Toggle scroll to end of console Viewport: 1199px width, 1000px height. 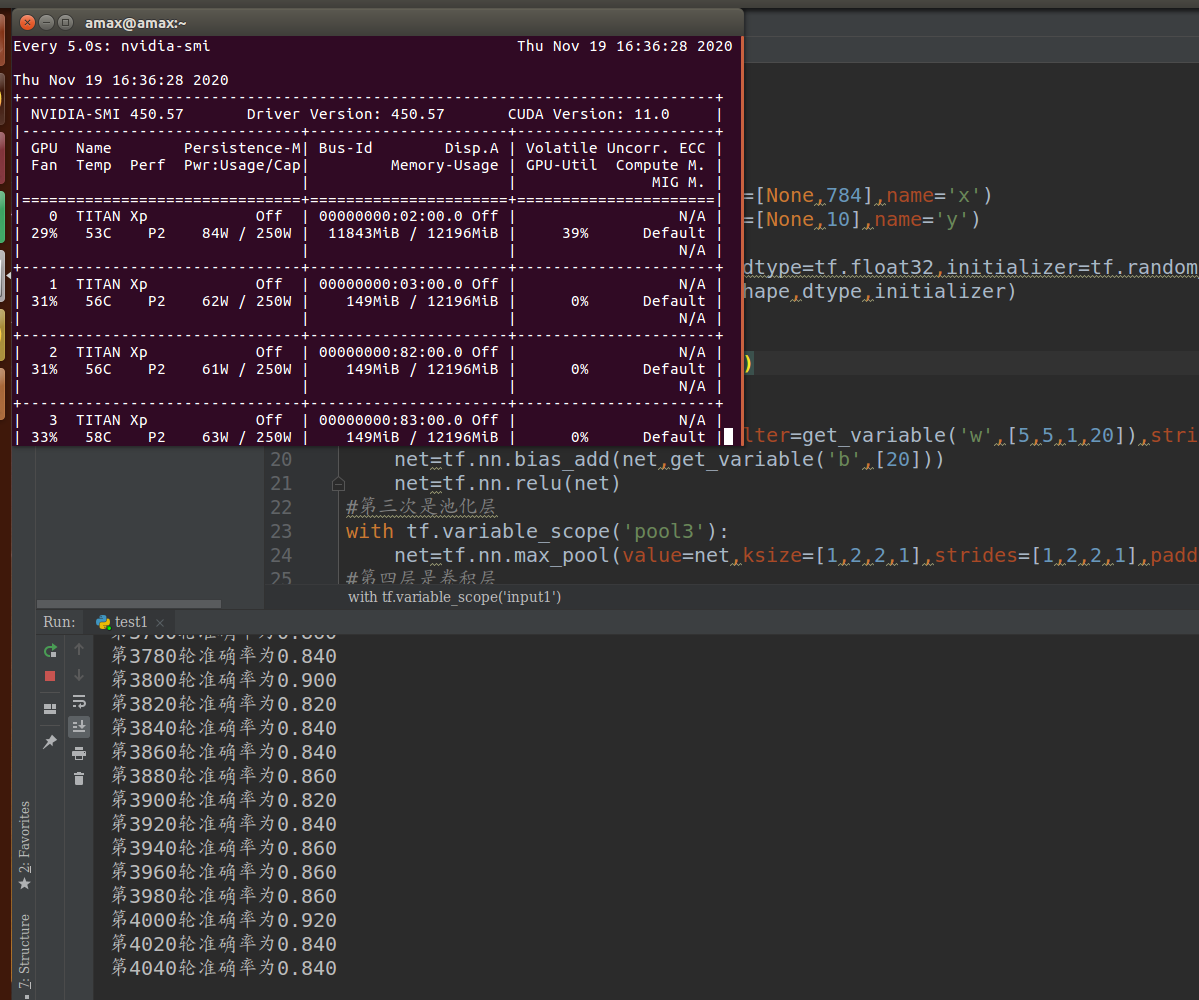79,726
